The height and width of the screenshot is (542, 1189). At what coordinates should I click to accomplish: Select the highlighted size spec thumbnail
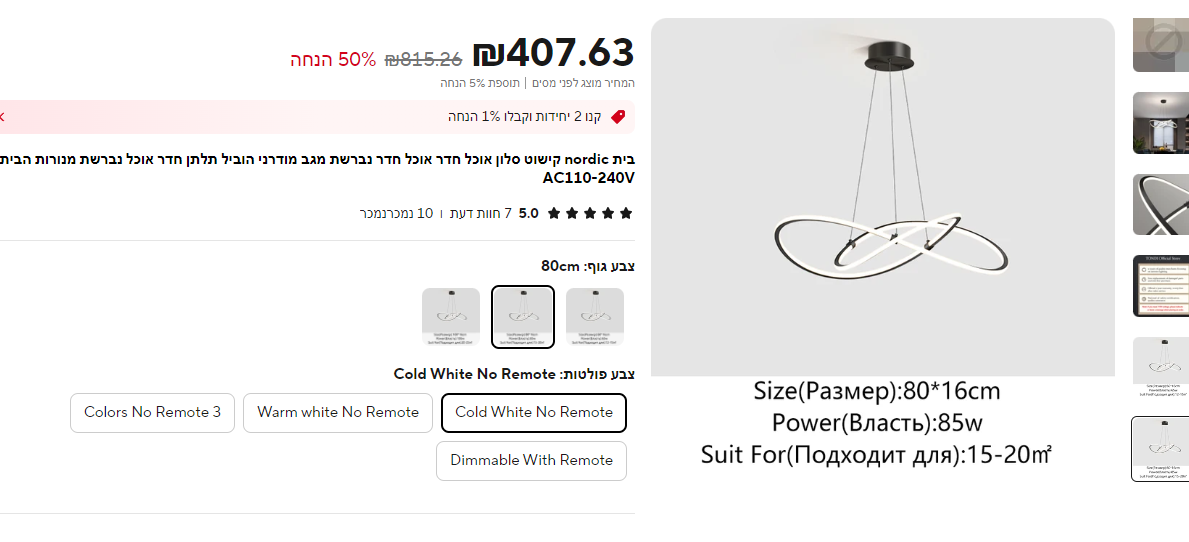click(1160, 449)
